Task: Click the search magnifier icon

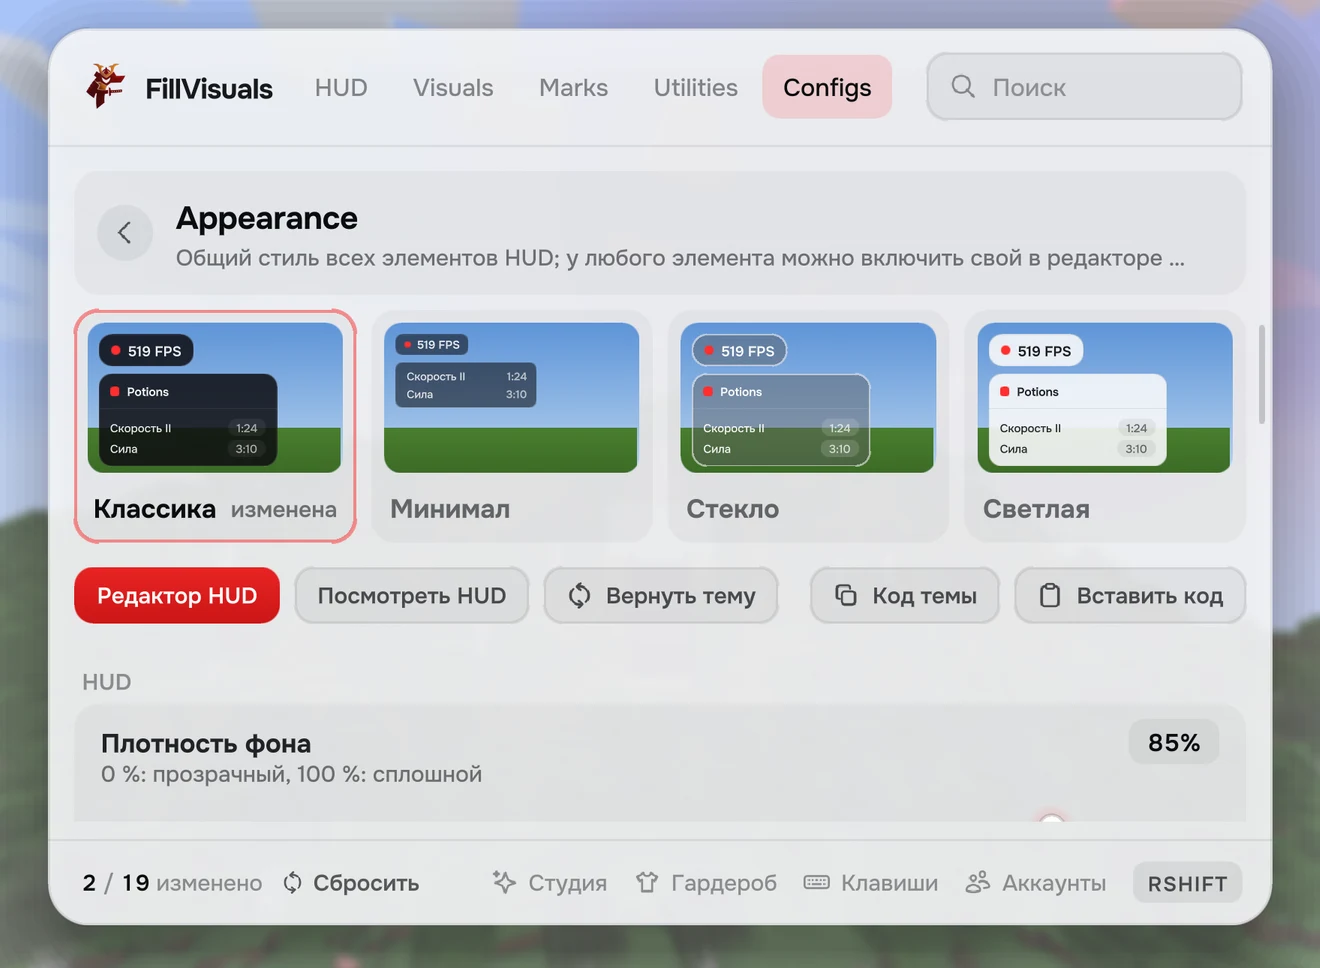Action: tap(963, 87)
